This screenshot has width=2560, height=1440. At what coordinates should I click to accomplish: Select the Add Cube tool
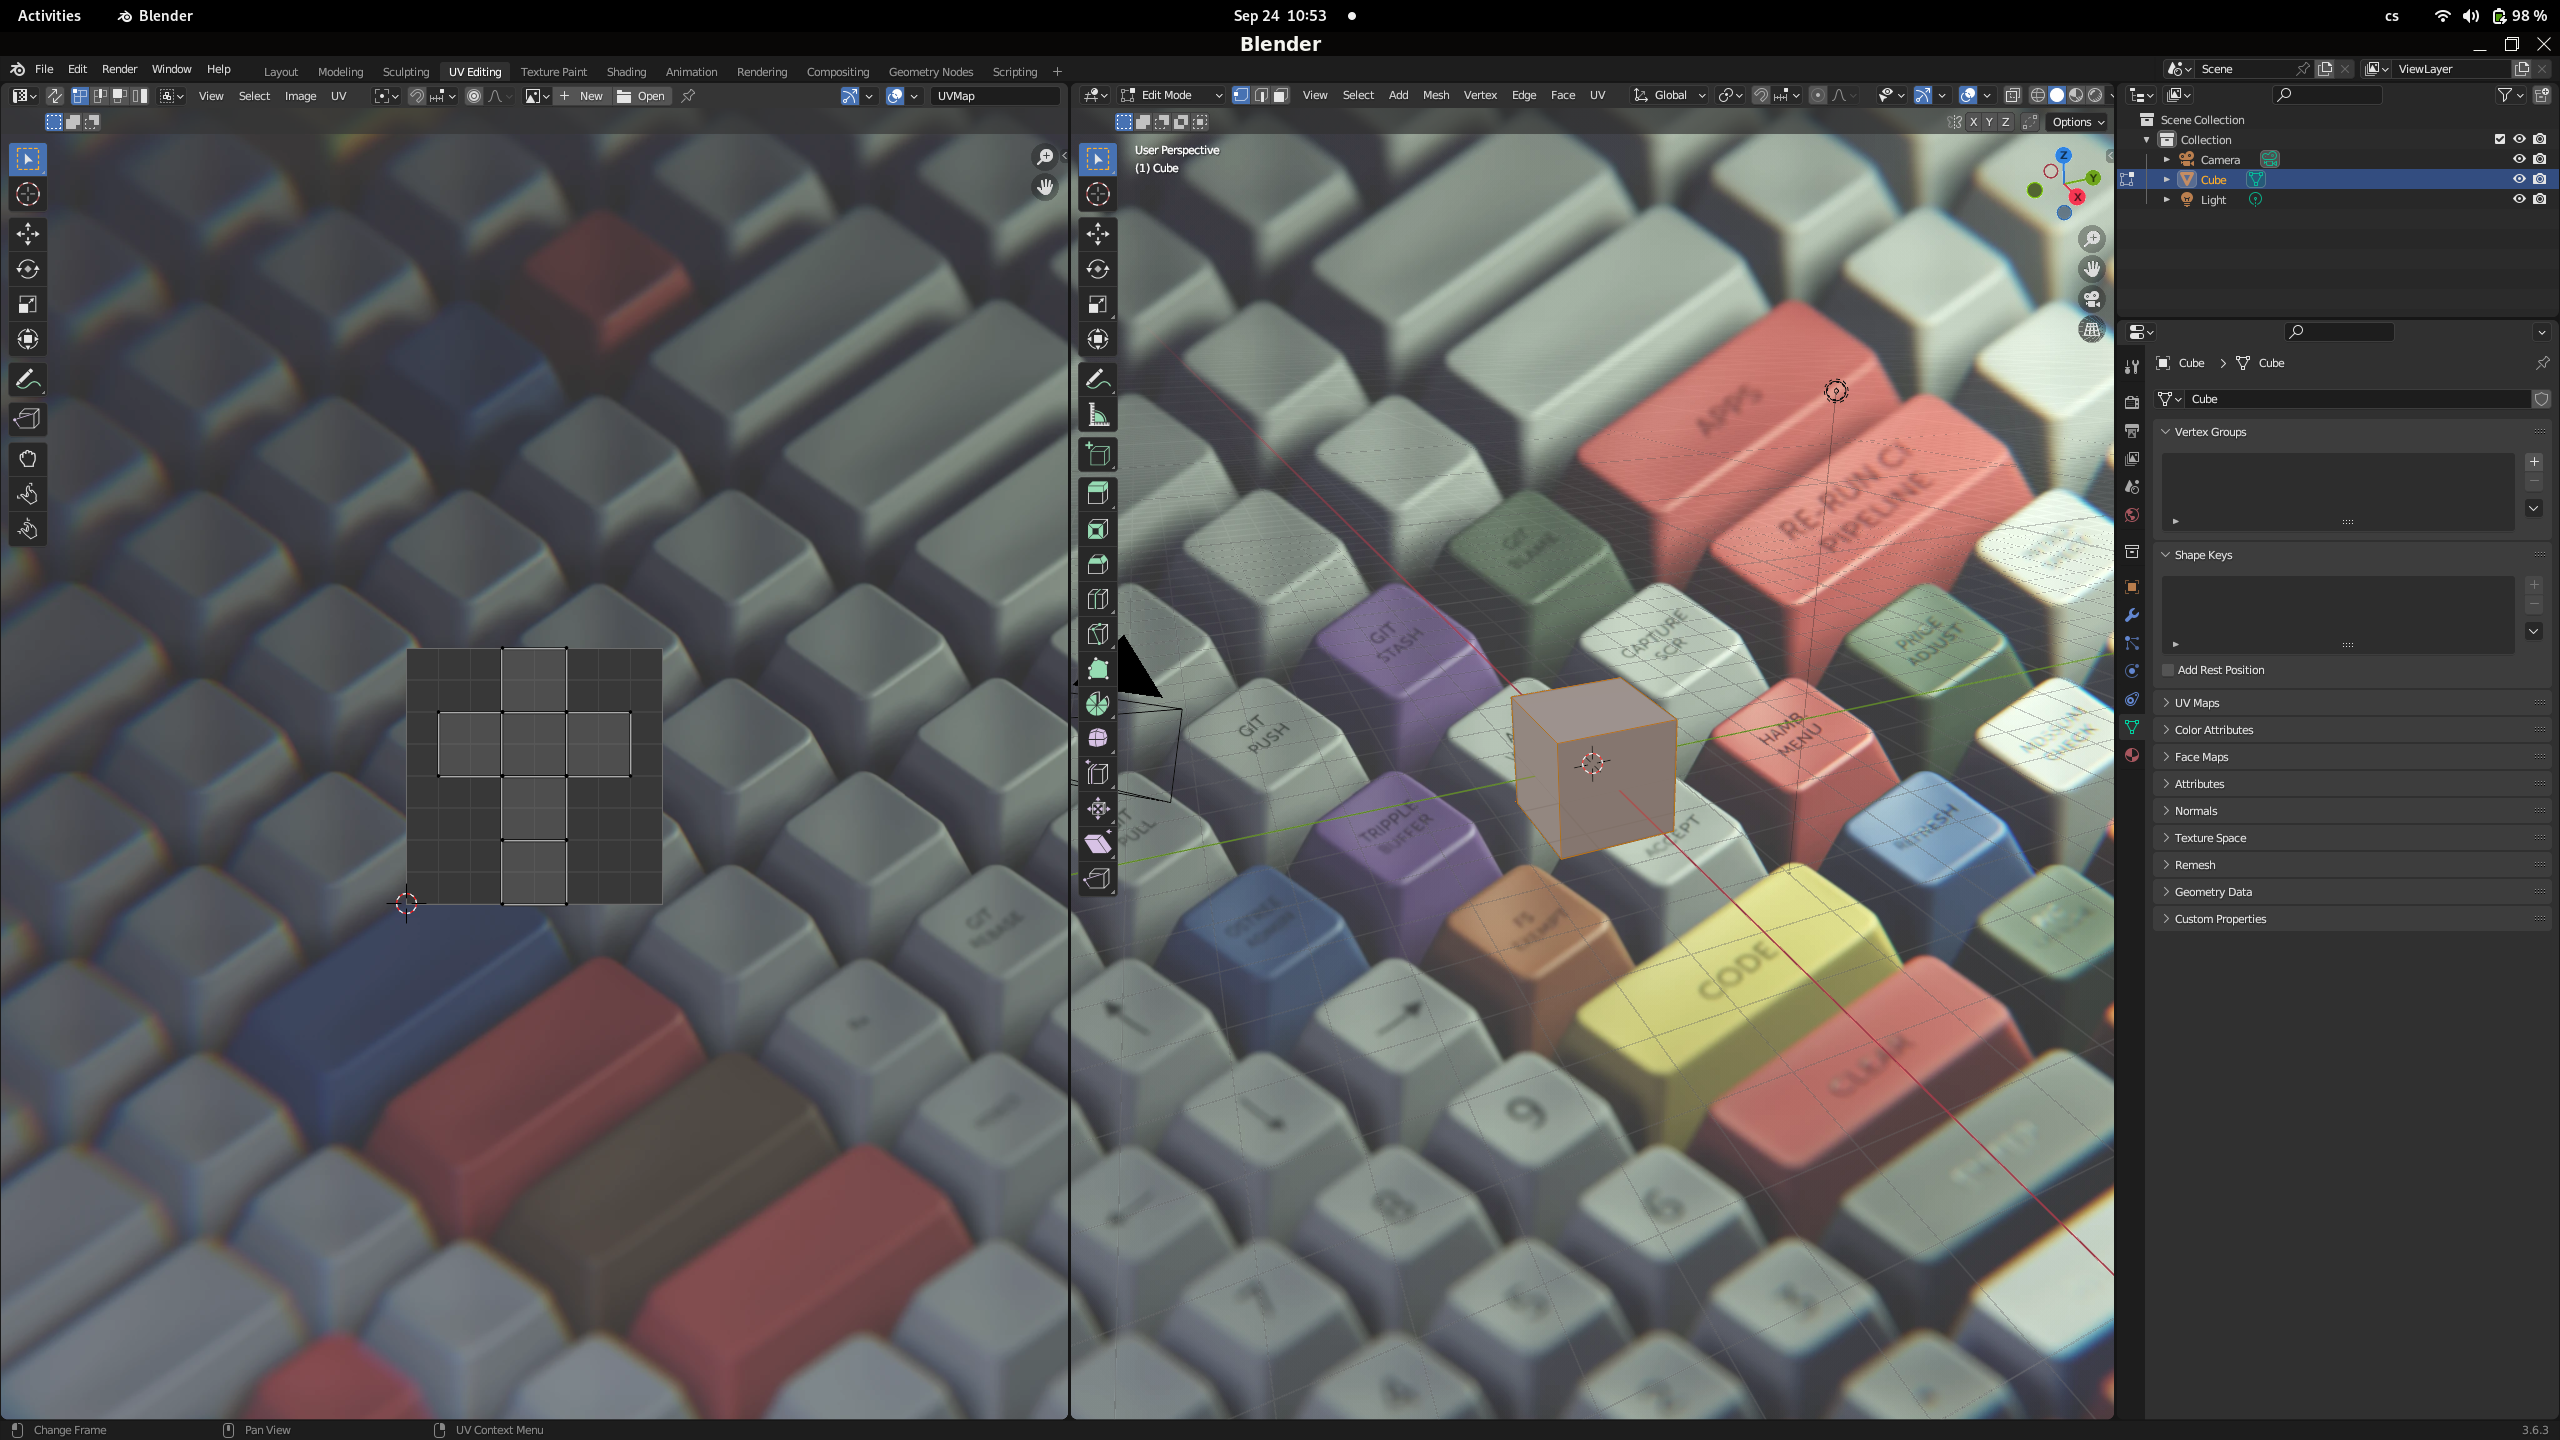tap(1098, 455)
